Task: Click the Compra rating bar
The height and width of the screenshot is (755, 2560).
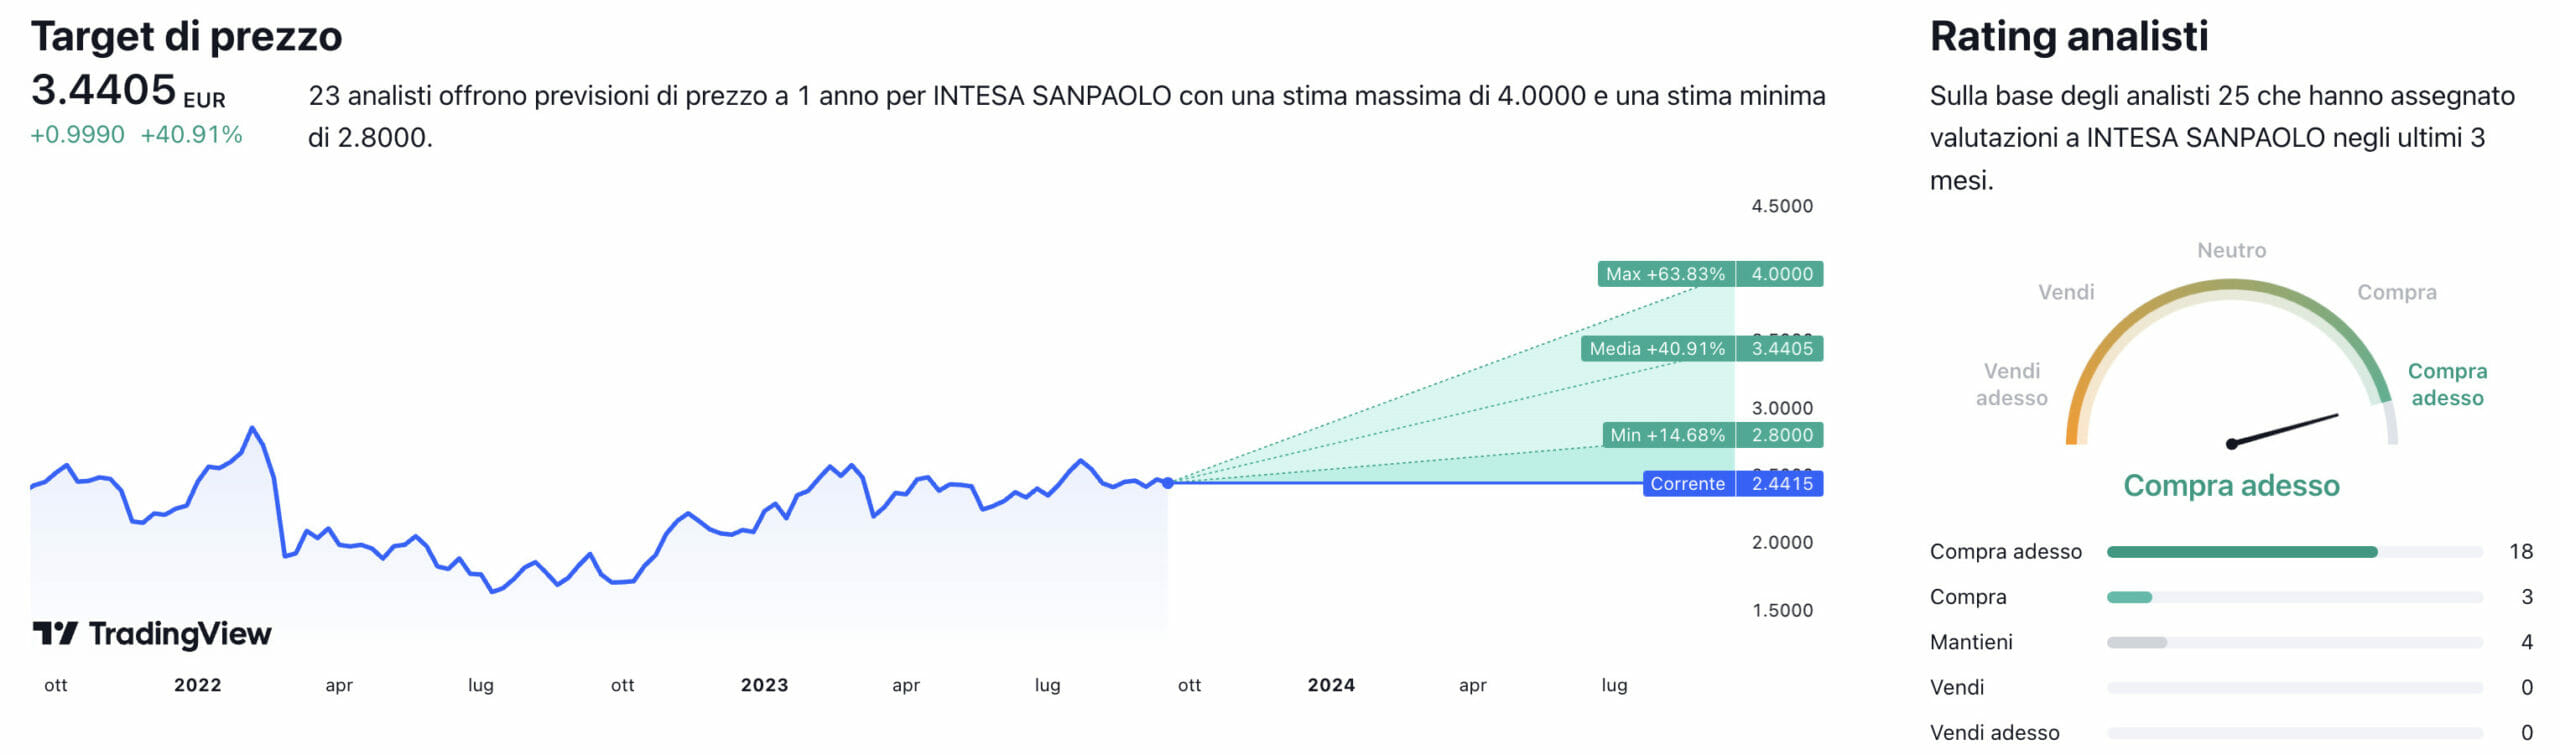Action: [2295, 598]
